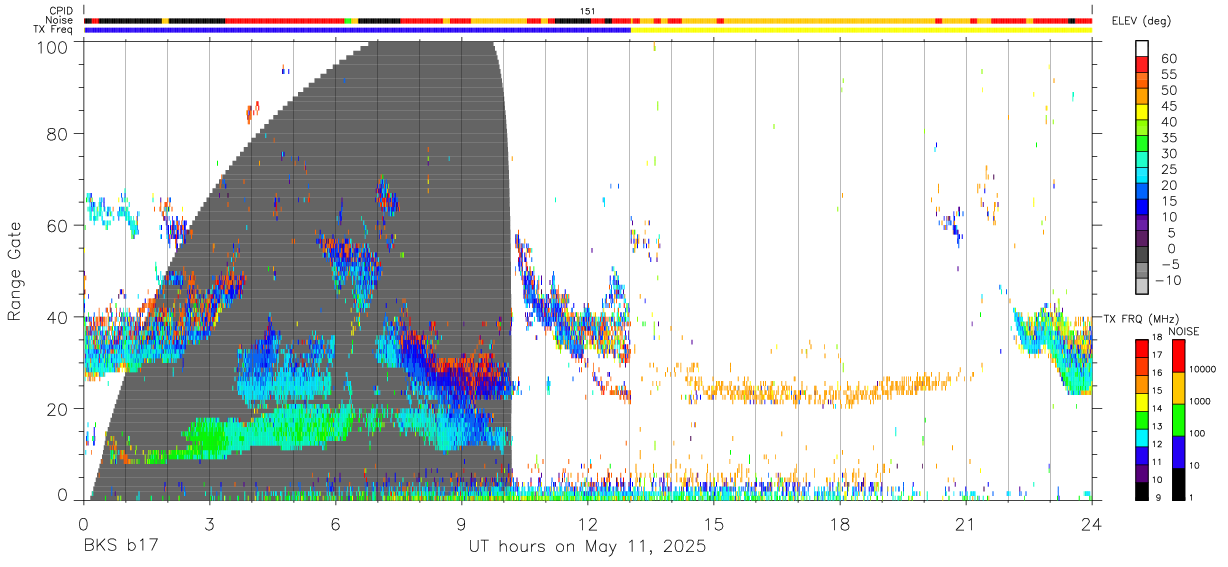Click the 6 tick on UT hours axis
This screenshot has width=1228, height=567.
click(336, 524)
